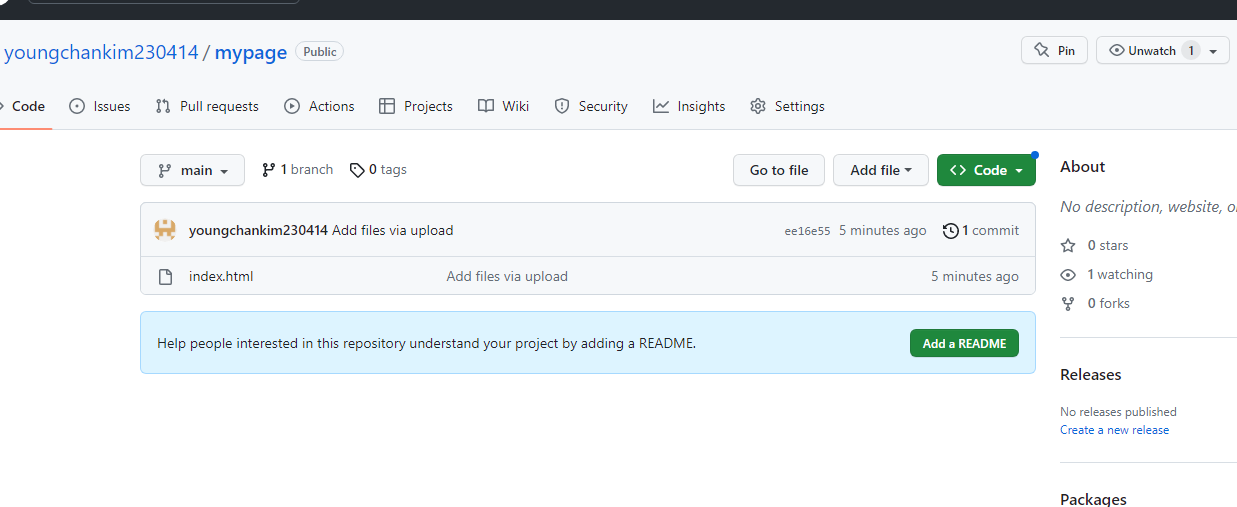
Task: View the 0 forks link
Action: tap(1095, 303)
